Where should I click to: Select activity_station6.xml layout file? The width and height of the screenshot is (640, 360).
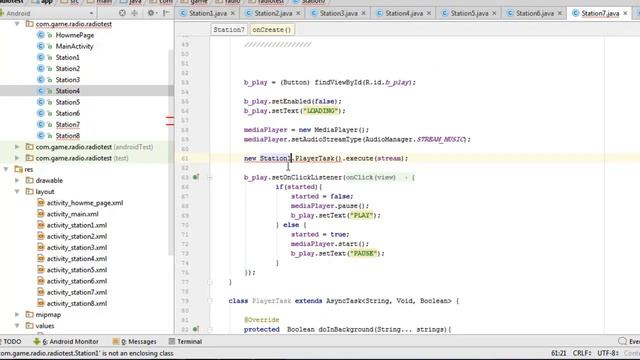coord(77,281)
